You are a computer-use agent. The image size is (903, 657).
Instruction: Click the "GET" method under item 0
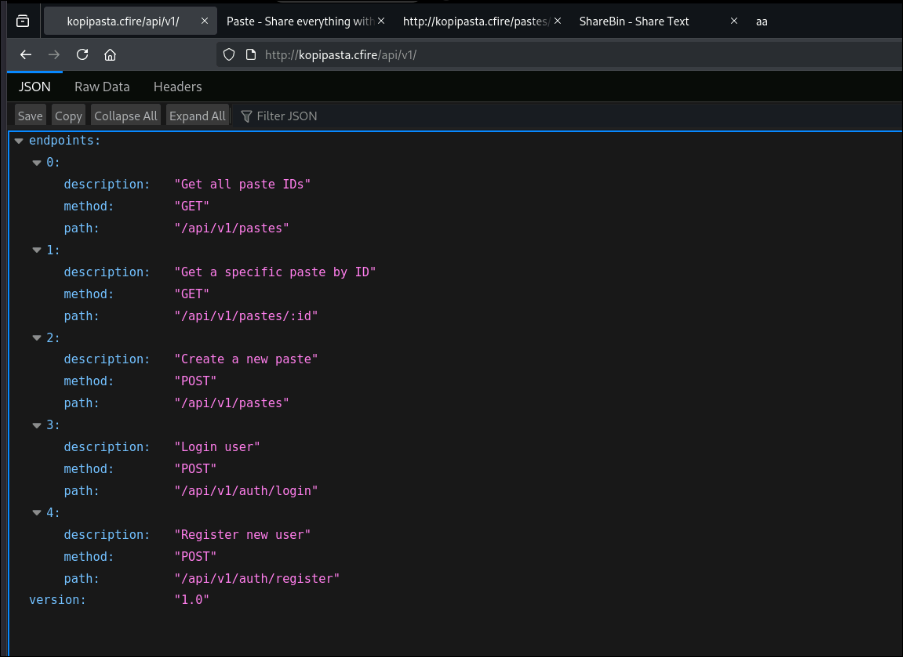click(x=192, y=206)
